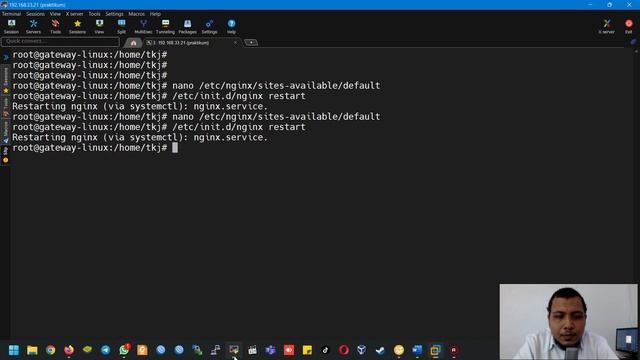Close the 192.168.33.21 session tab
Screen dimensions: 640x360
point(235,42)
